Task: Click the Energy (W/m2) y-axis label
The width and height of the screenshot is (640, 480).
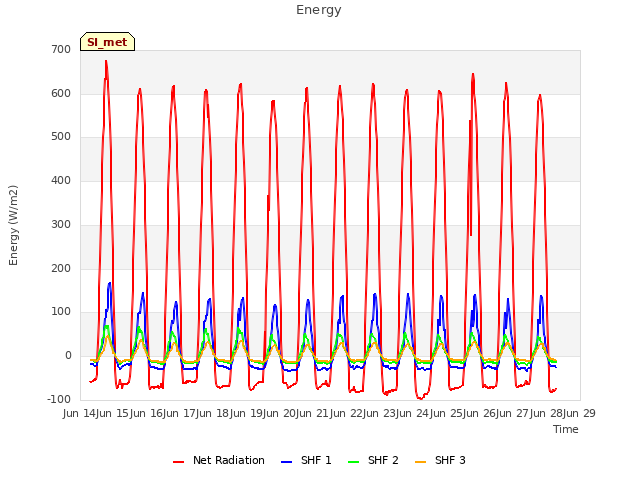Action: pos(13,225)
